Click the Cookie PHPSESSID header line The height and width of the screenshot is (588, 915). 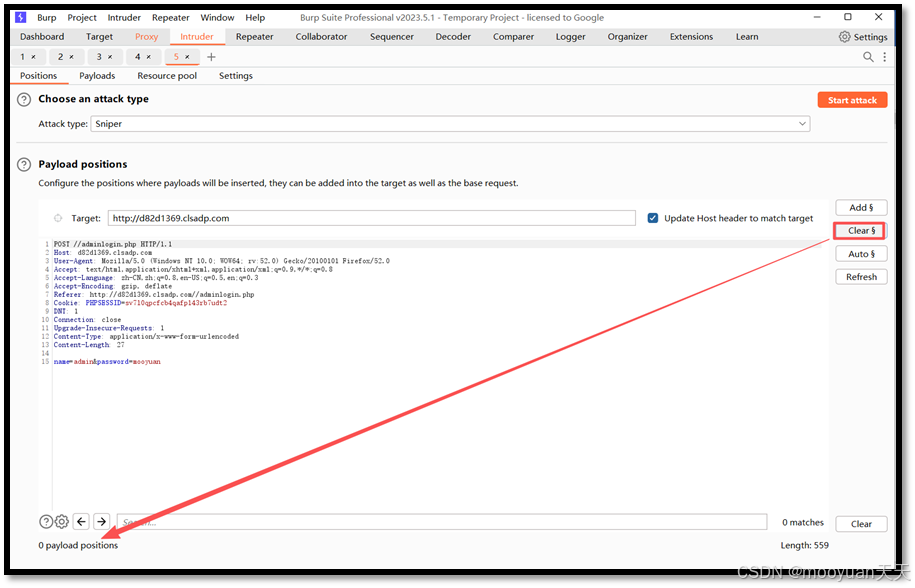click(x=140, y=303)
